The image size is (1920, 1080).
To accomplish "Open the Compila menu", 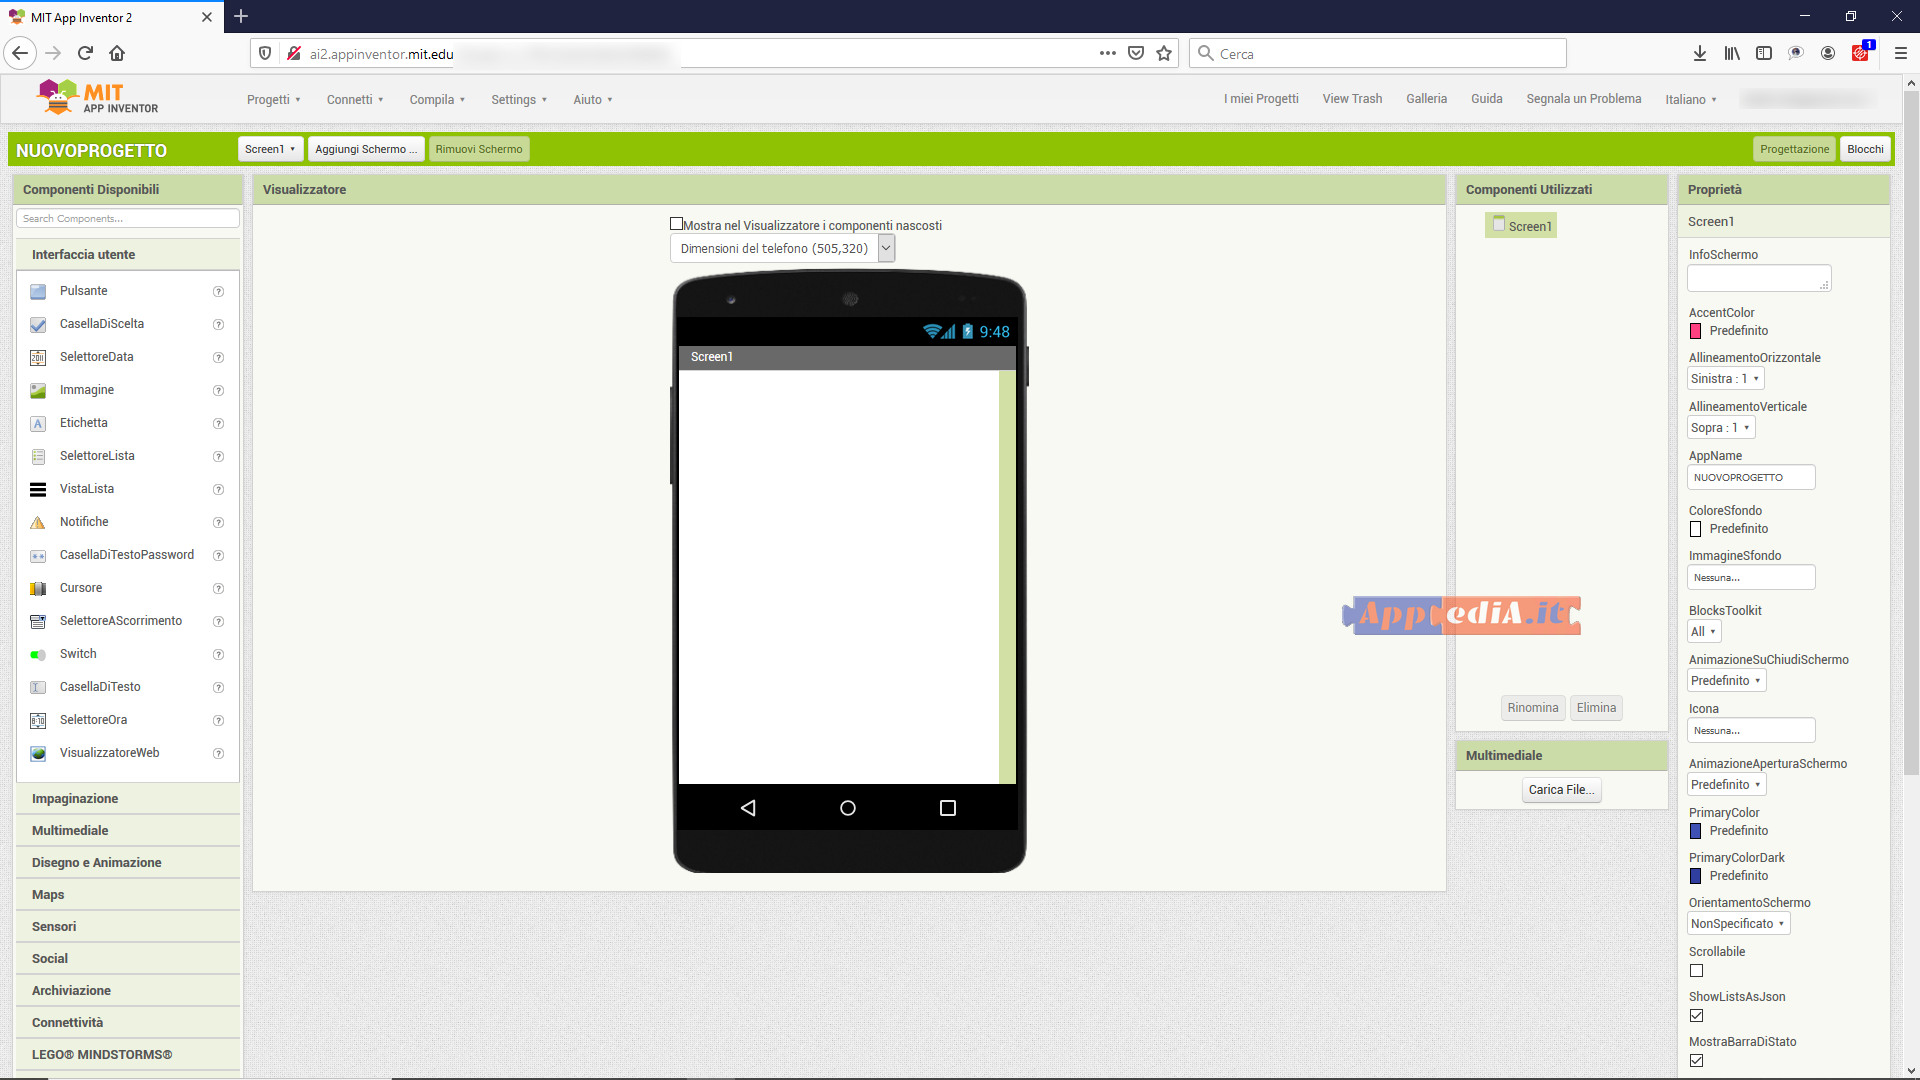I will (437, 99).
